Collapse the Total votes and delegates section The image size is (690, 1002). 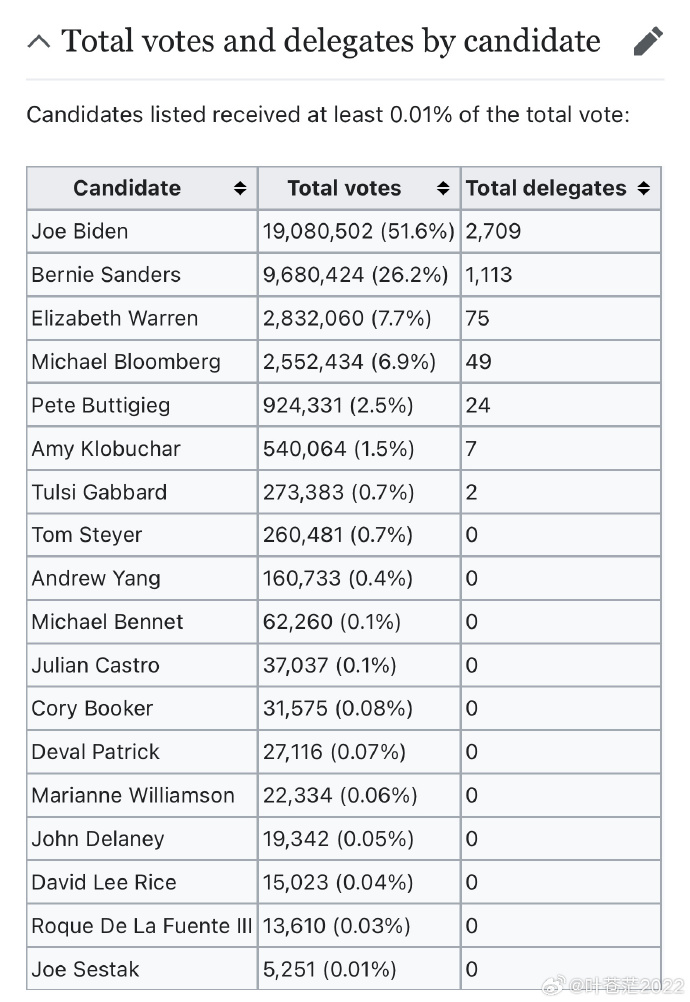coord(39,42)
